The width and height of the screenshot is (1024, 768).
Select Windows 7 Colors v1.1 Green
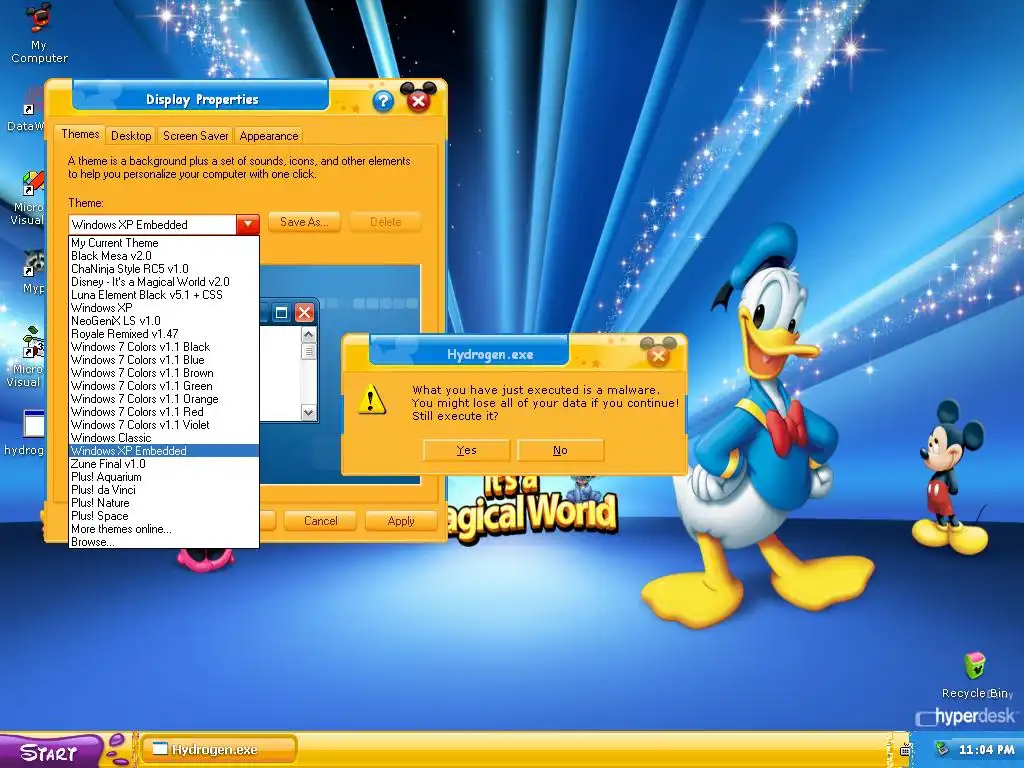164,386
